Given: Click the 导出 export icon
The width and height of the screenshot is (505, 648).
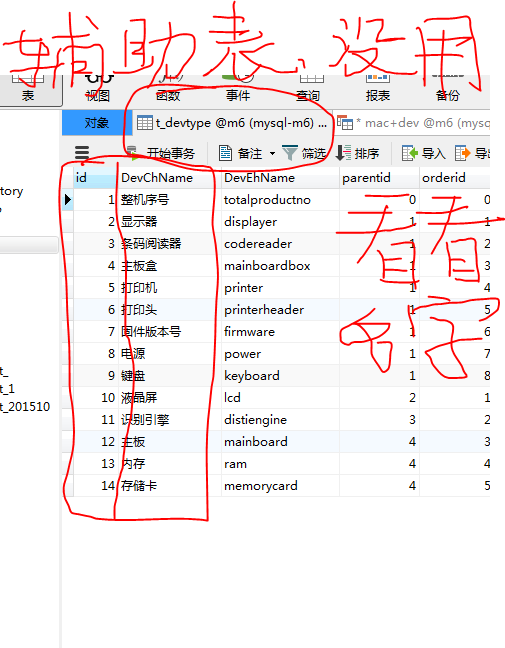Looking at the screenshot, I should click(x=463, y=153).
